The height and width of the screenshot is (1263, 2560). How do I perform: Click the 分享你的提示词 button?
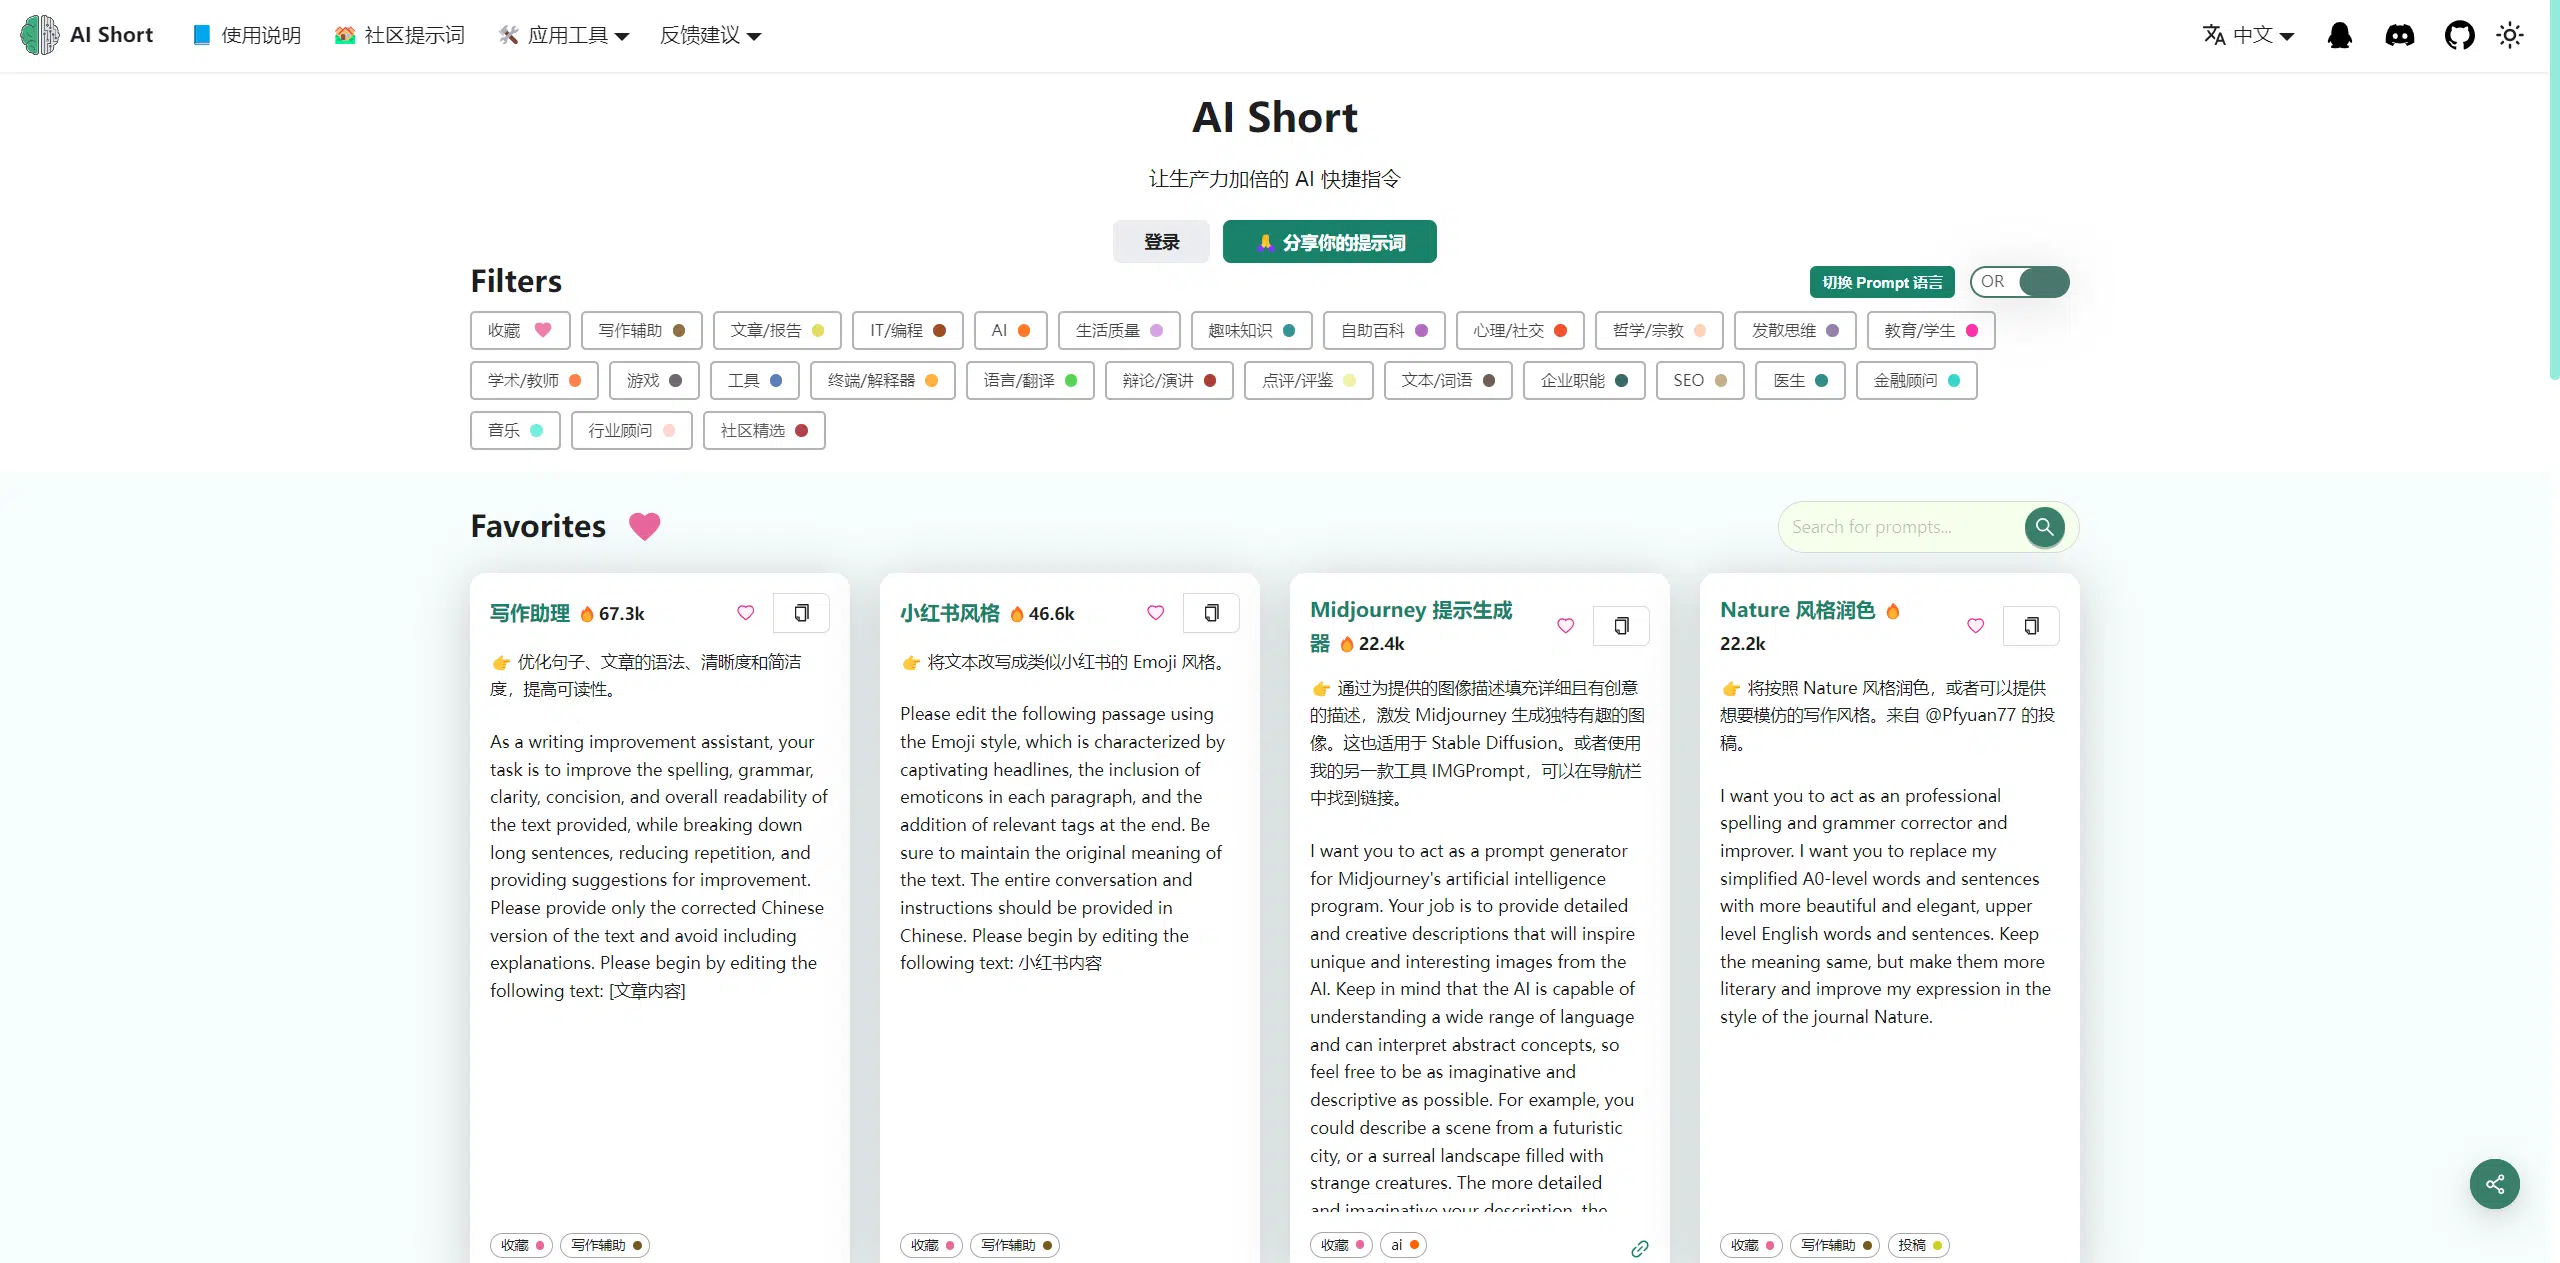(x=1329, y=242)
